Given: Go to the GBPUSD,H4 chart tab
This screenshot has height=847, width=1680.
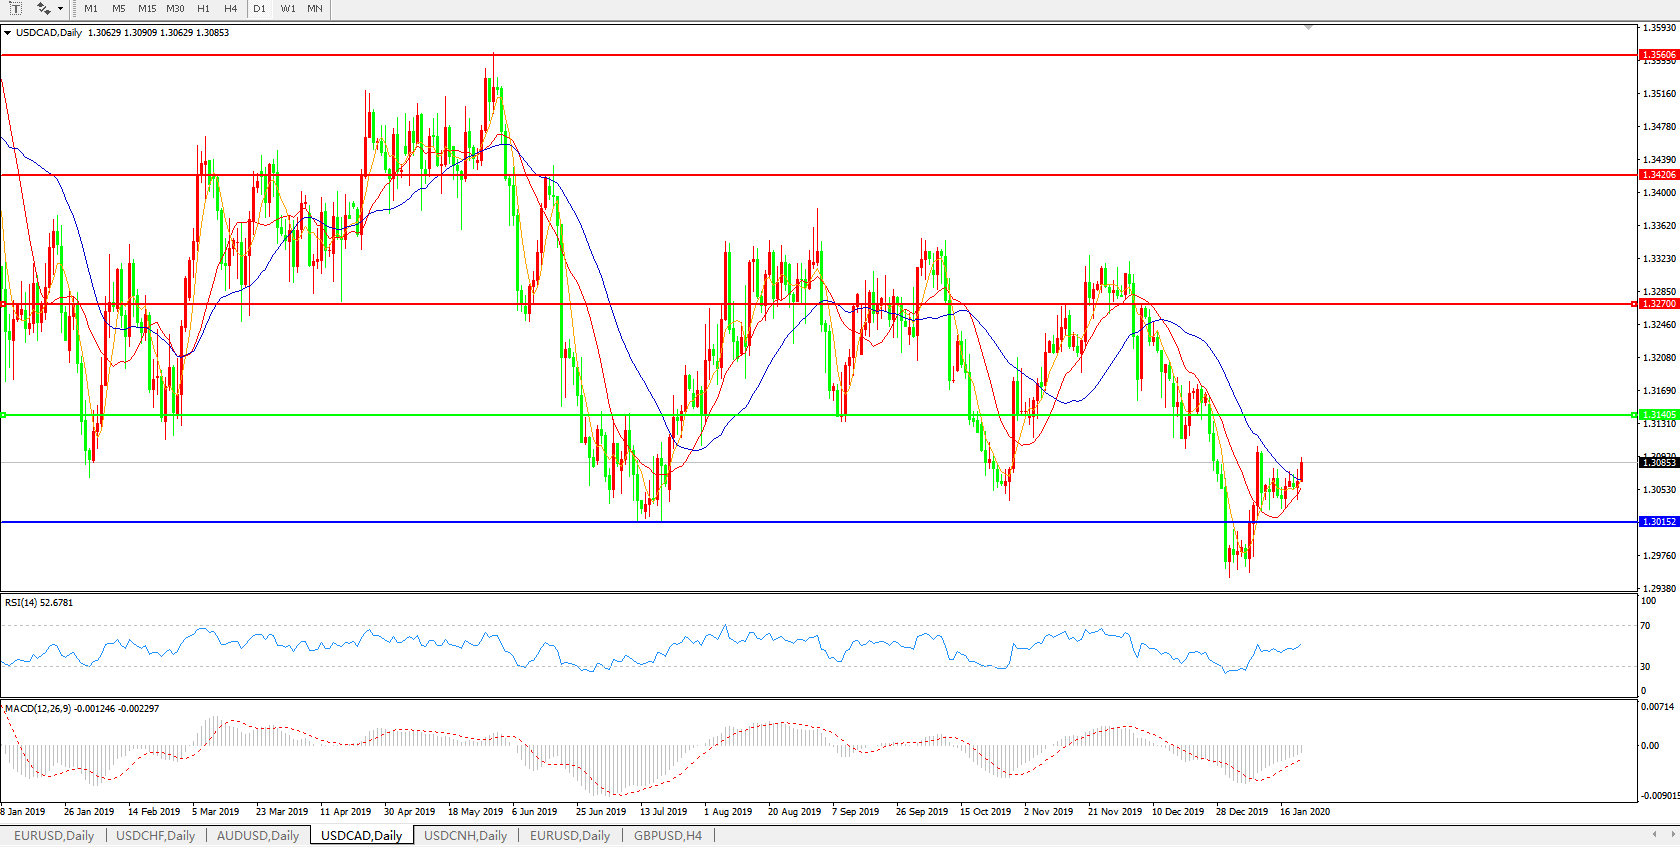Looking at the screenshot, I should click(x=668, y=836).
